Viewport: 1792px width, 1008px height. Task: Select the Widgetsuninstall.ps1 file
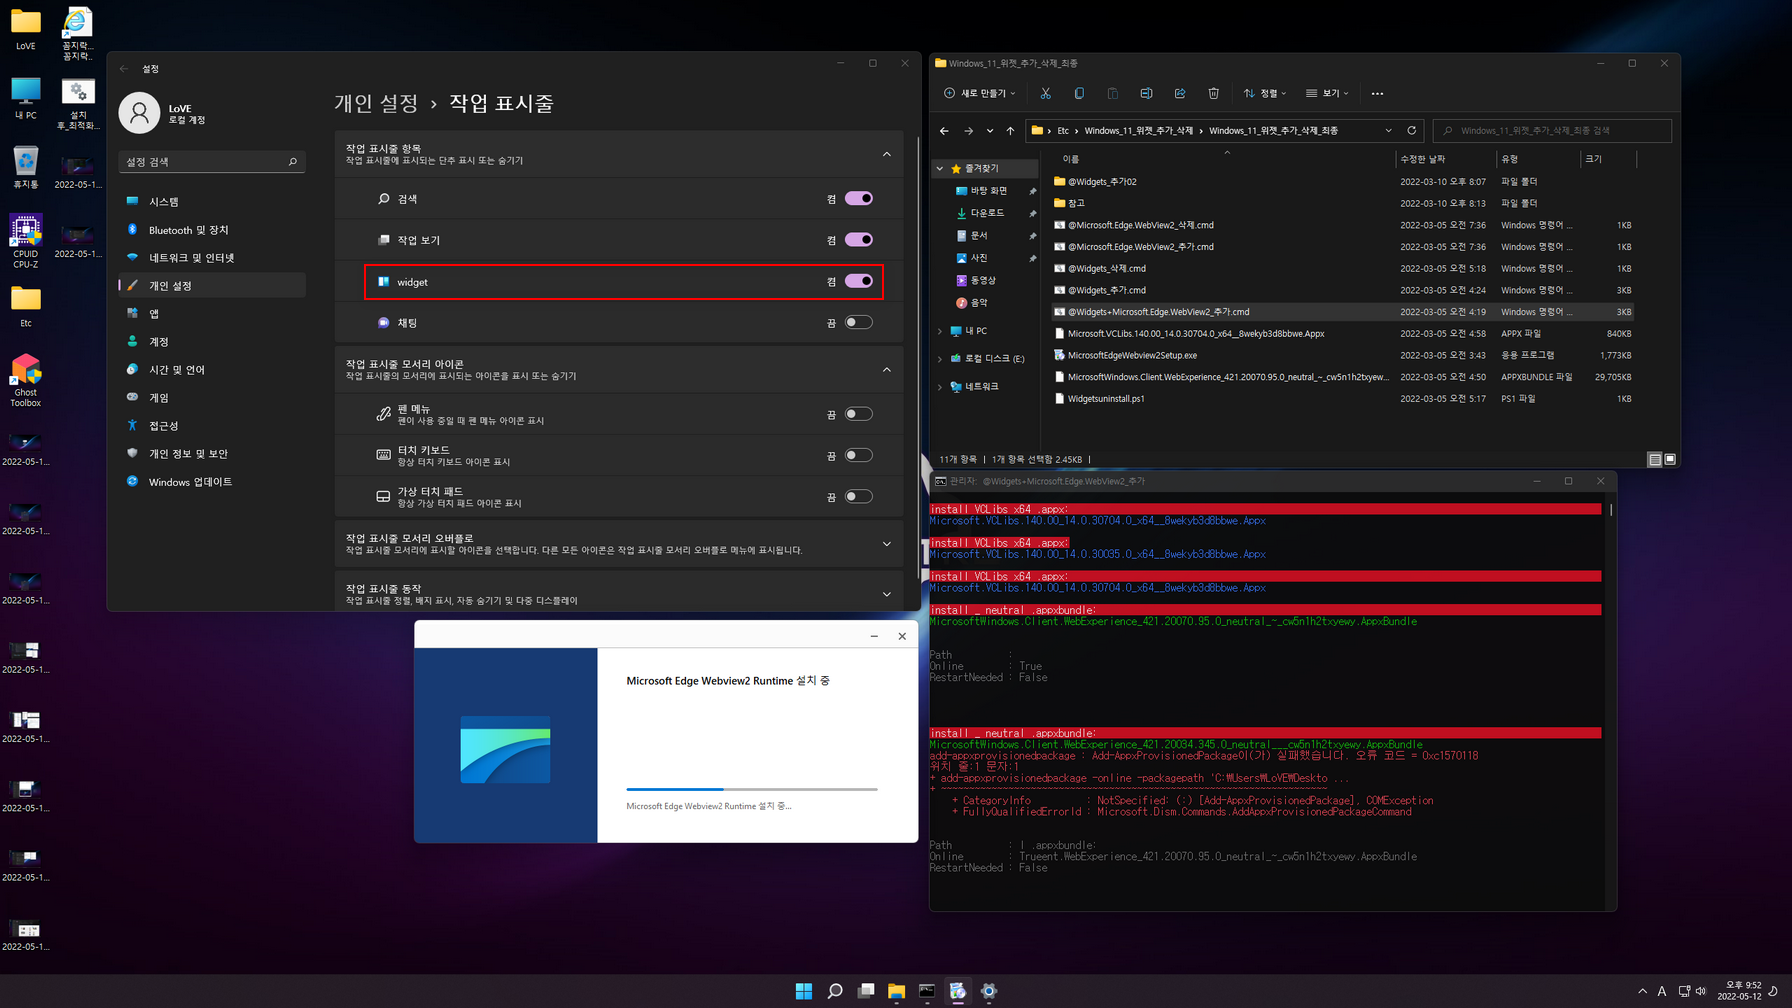click(1106, 399)
